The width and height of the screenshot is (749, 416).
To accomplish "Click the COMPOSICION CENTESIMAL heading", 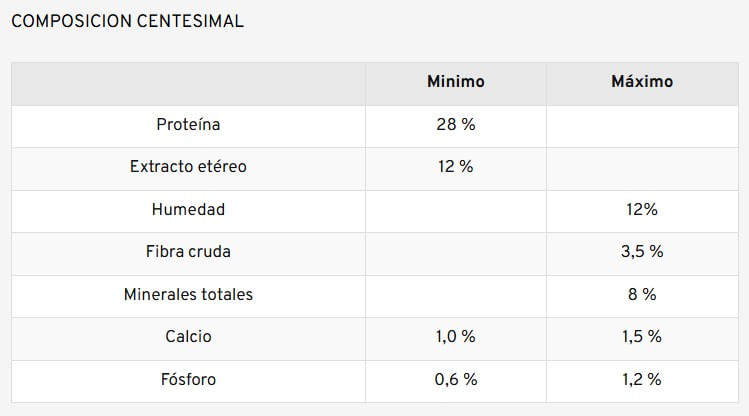I will 127,21.
